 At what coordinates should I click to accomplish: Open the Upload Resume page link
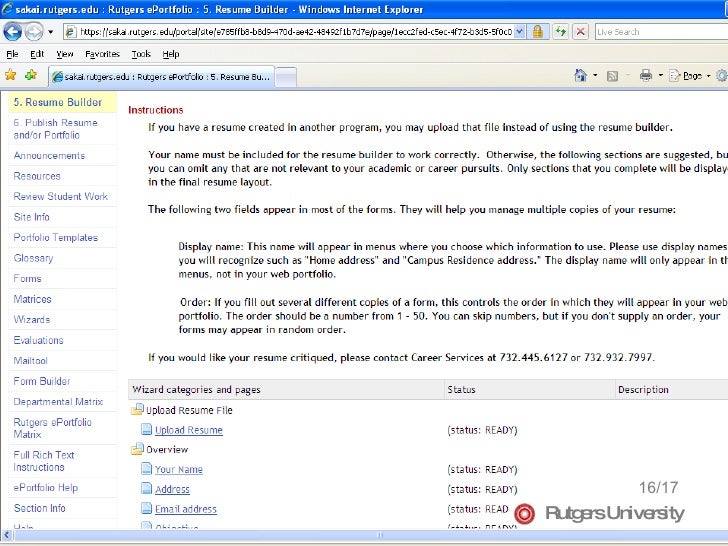(x=188, y=430)
